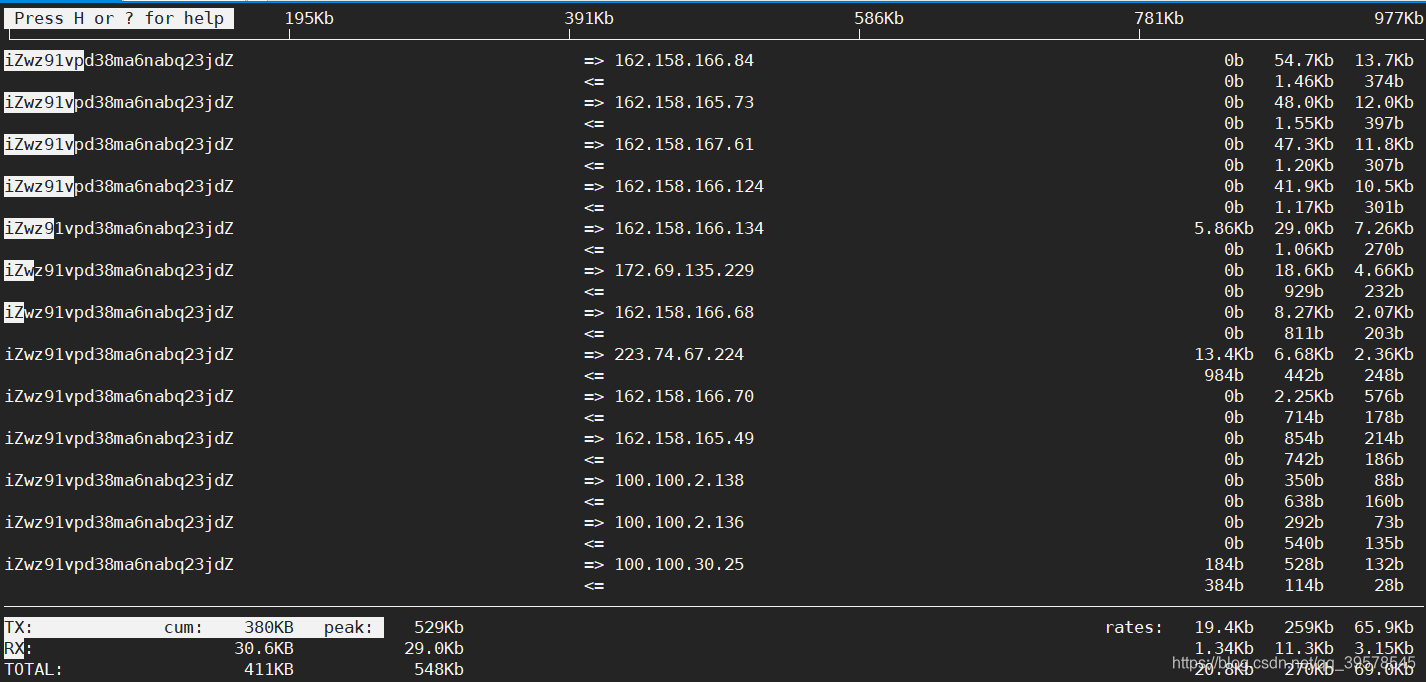
Task: Select IP address 100.100.2.138
Action: [679, 481]
